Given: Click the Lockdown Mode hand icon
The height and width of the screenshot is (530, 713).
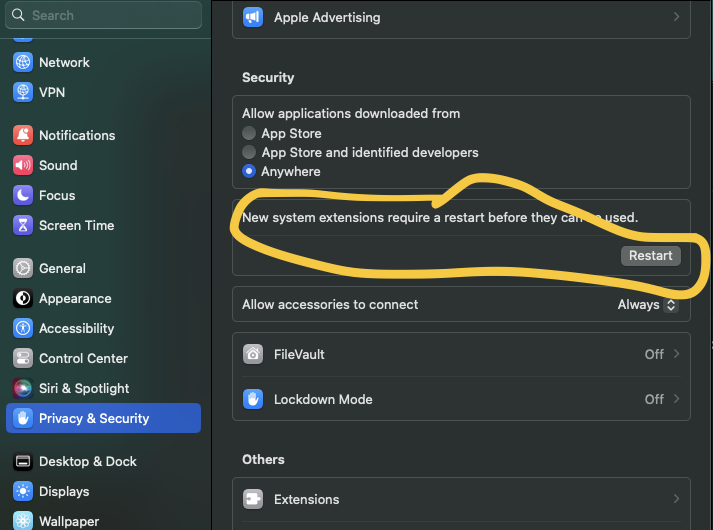Looking at the screenshot, I should click(254, 399).
